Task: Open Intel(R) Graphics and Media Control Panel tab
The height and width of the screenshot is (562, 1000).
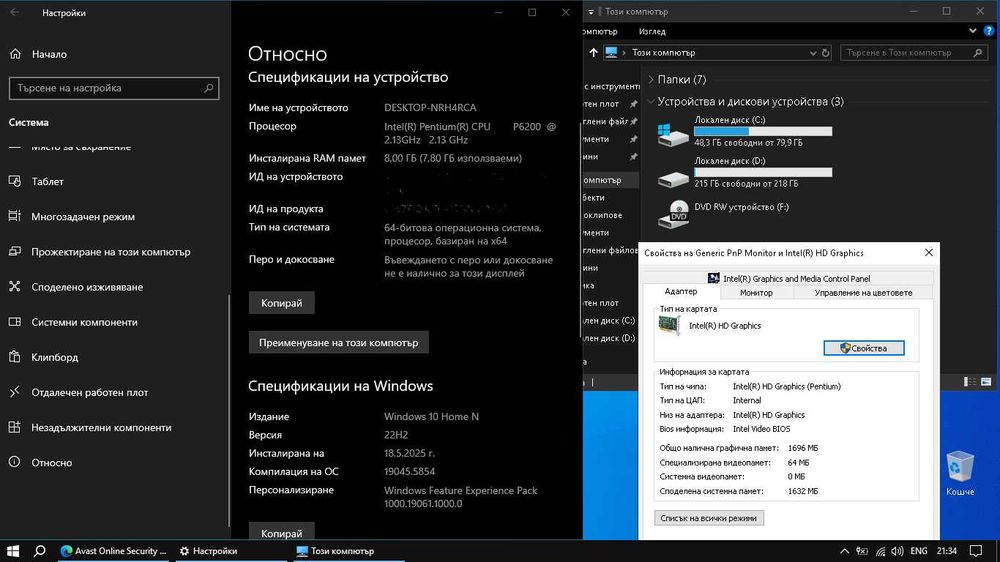Action: [788, 278]
